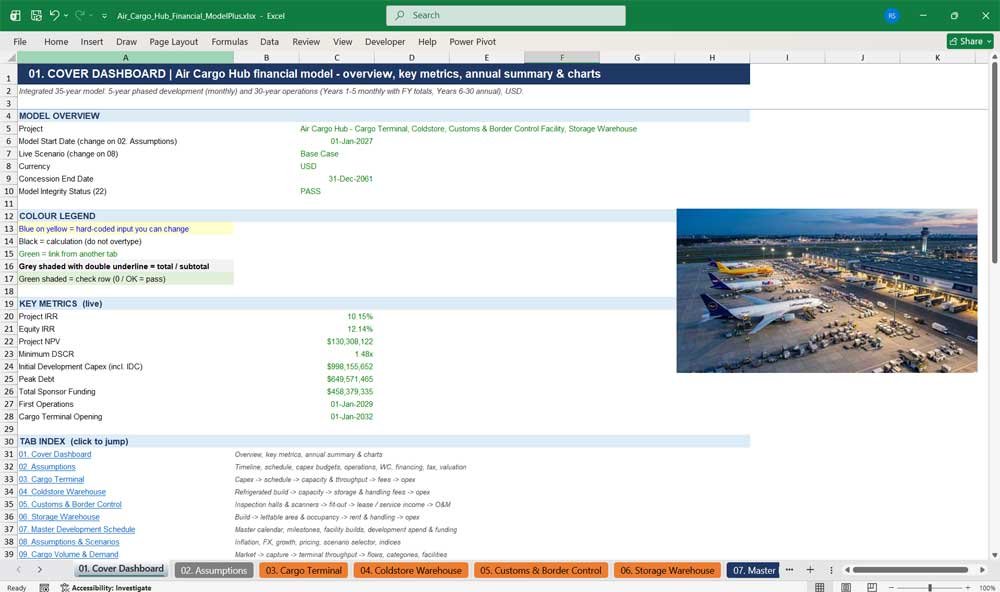
Task: Follow the '08. Assumptions & Scenarios' link
Action: pyautogui.click(x=69, y=542)
